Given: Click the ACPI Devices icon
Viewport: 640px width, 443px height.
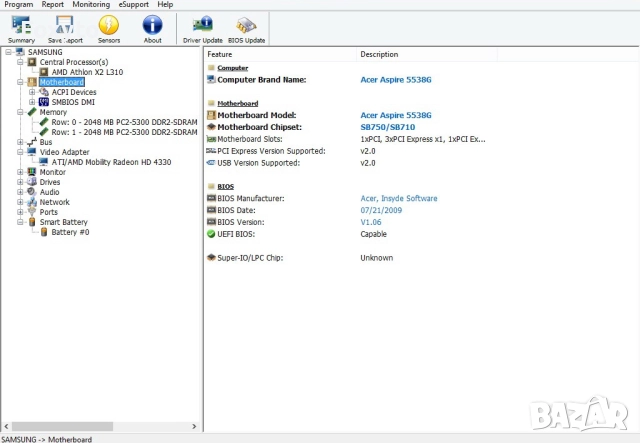Looking at the screenshot, I should (x=44, y=92).
